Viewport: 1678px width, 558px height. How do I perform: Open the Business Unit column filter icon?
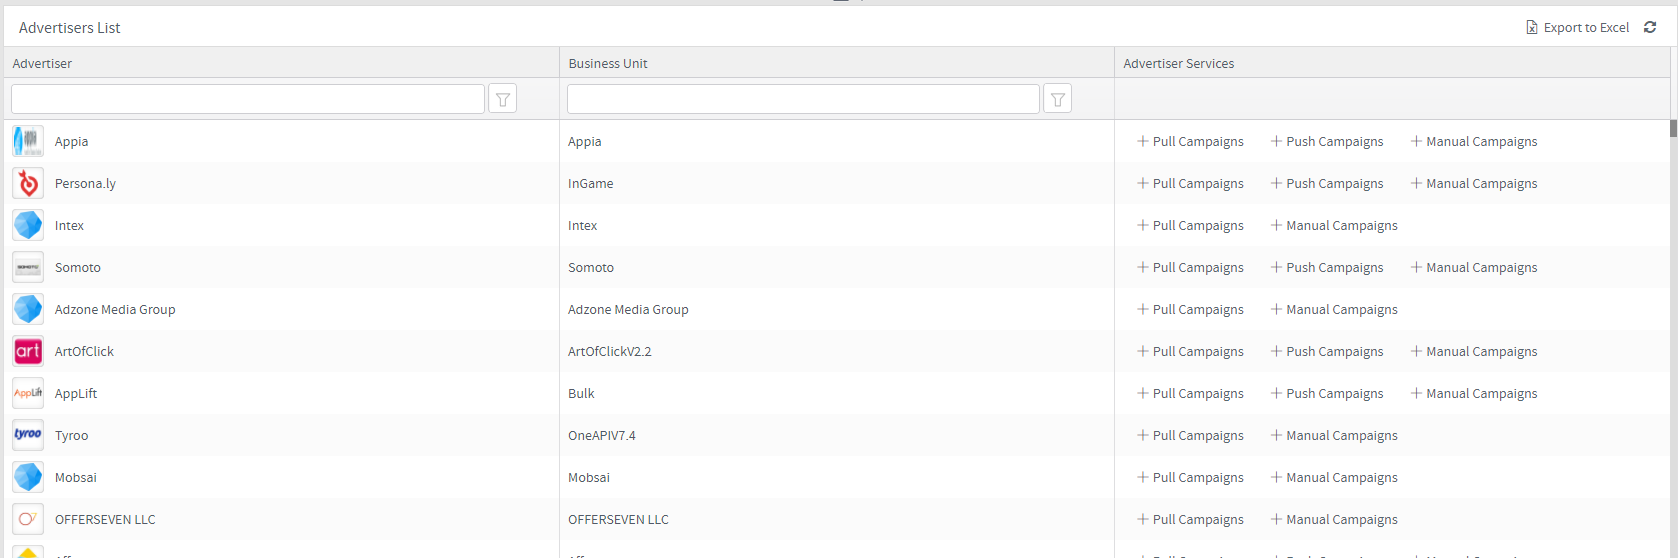coord(1057,99)
